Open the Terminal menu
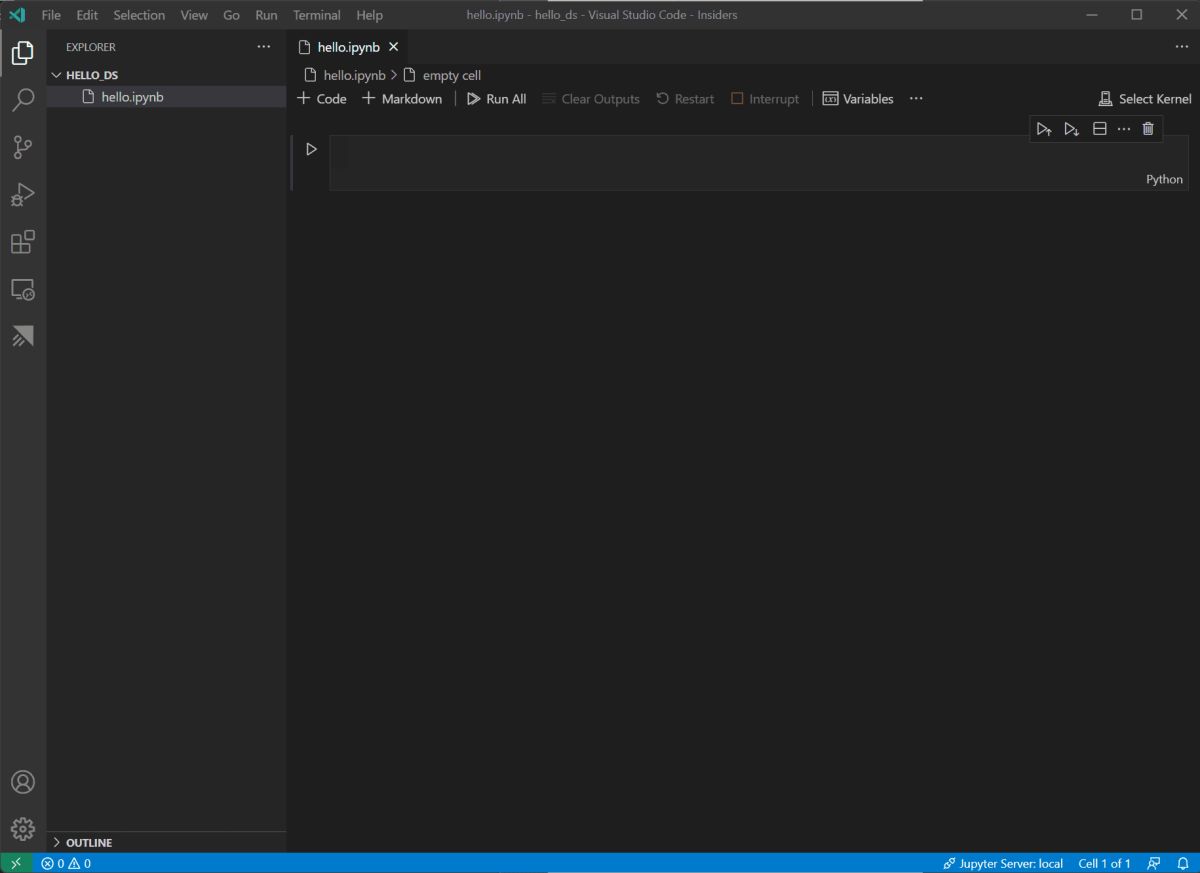Screen dimensions: 1200x873 coord(317,15)
